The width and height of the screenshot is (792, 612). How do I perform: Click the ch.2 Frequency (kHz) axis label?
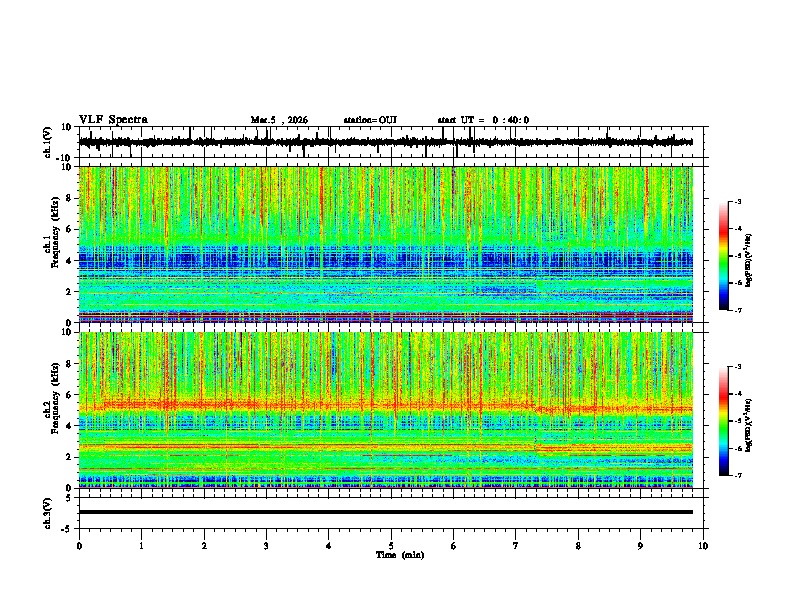pyautogui.click(x=54, y=399)
